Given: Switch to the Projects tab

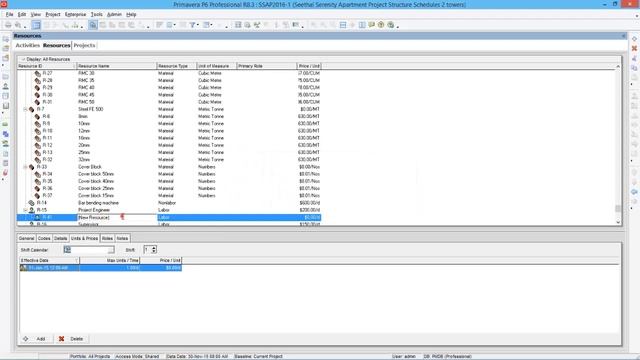Looking at the screenshot, I should 84,45.
